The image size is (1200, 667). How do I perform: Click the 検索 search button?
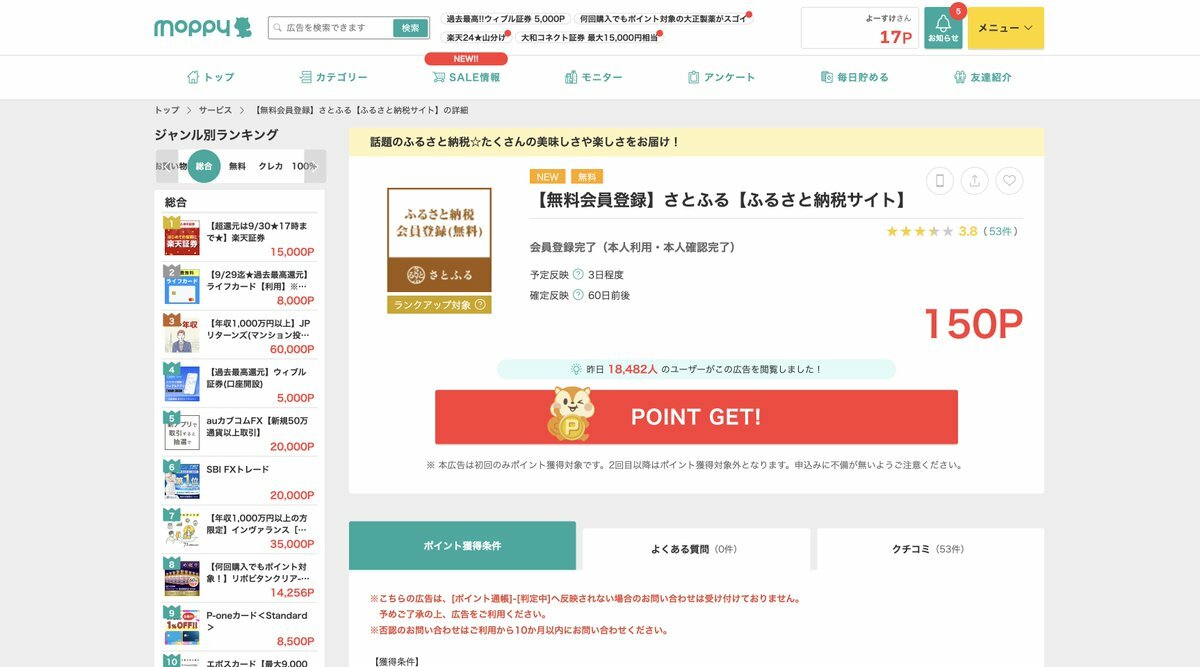coord(410,28)
